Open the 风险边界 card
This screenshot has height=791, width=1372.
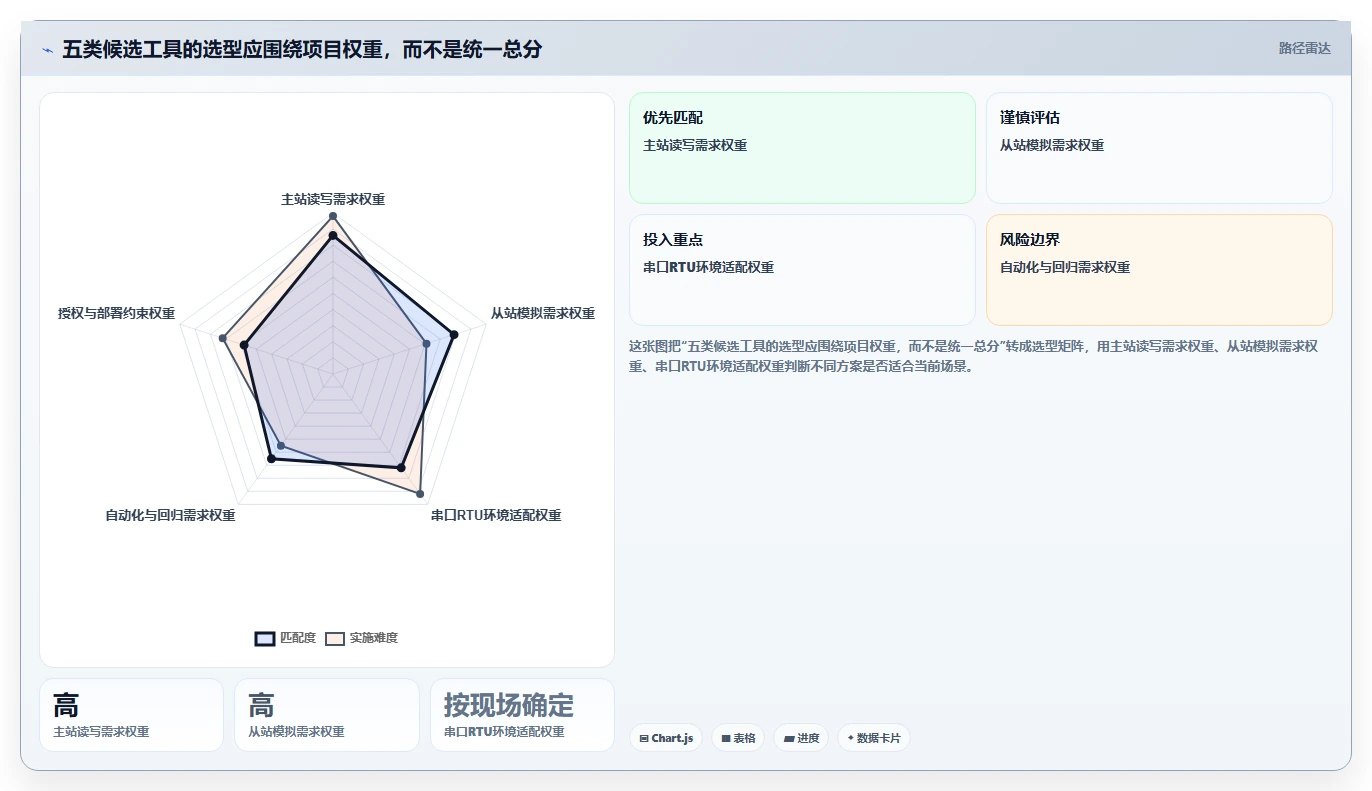[x=1159, y=270]
